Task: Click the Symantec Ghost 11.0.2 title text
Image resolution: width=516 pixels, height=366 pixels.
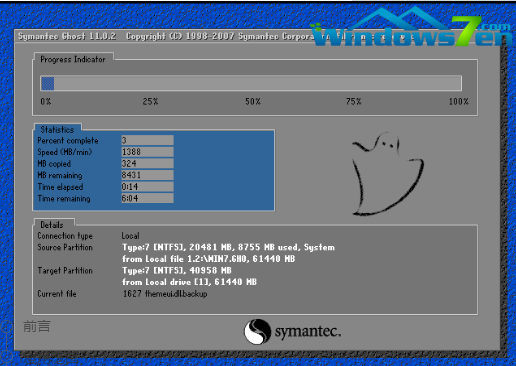Action: [x=67, y=36]
